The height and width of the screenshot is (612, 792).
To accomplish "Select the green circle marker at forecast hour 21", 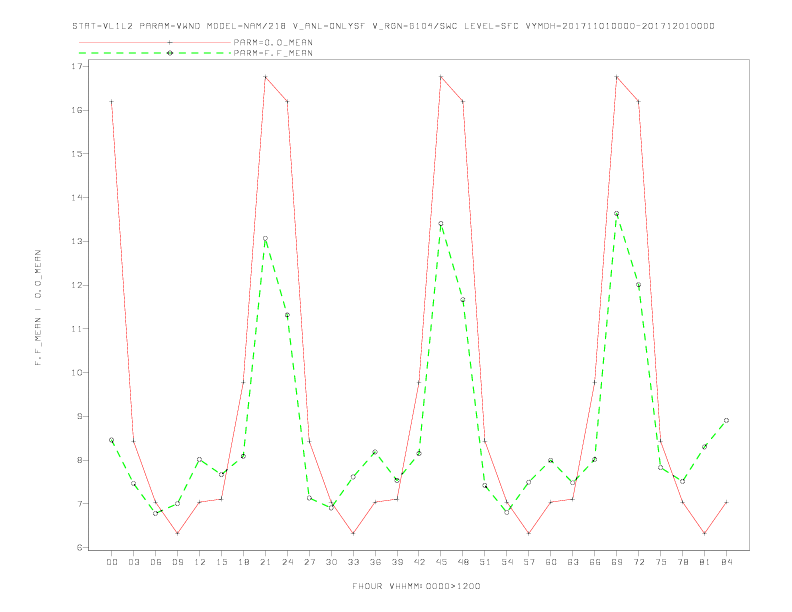I will click(x=265, y=238).
